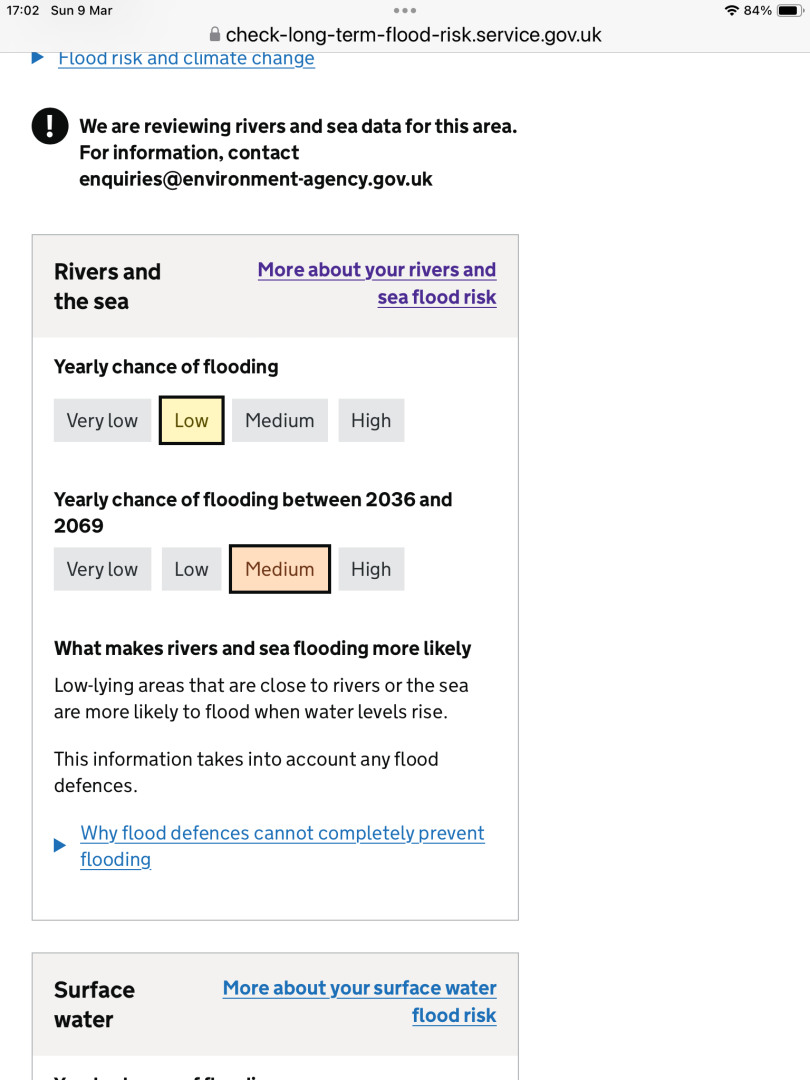
Task: Expand the Why flood defences cannot prevent flooding section
Action: click(x=282, y=845)
